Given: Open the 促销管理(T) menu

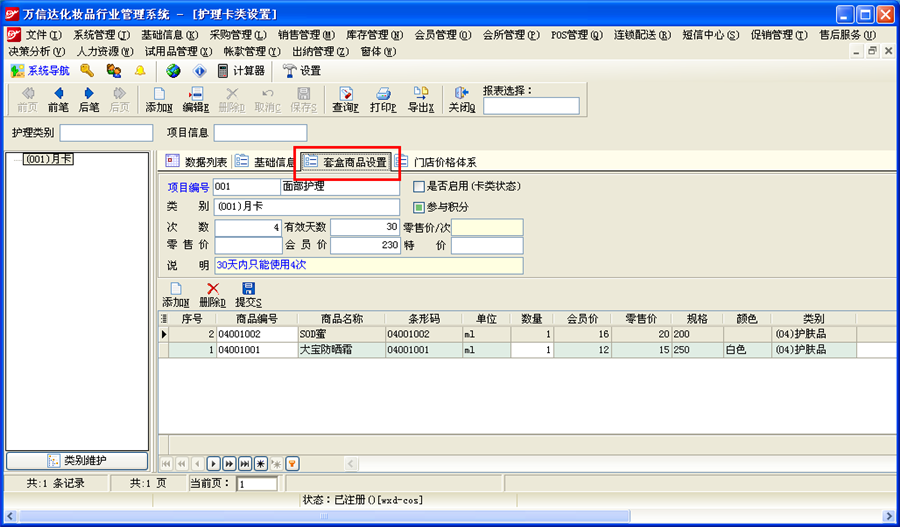Looking at the screenshot, I should [779, 35].
